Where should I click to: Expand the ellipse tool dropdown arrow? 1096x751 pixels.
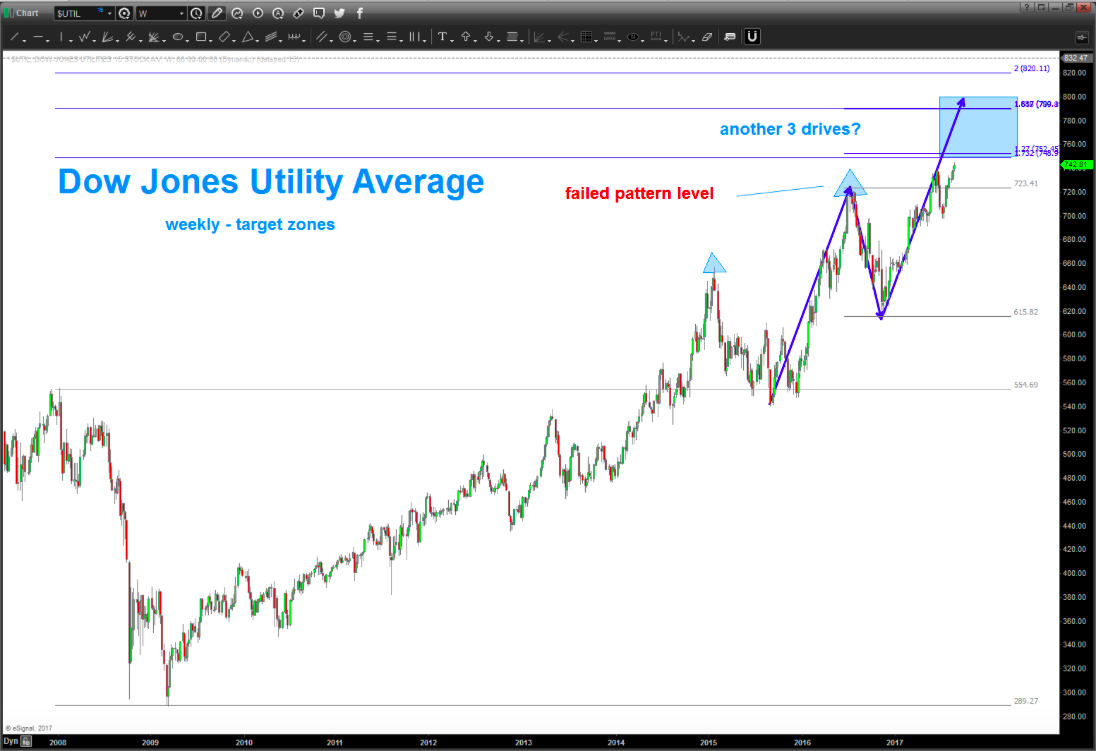coord(187,40)
